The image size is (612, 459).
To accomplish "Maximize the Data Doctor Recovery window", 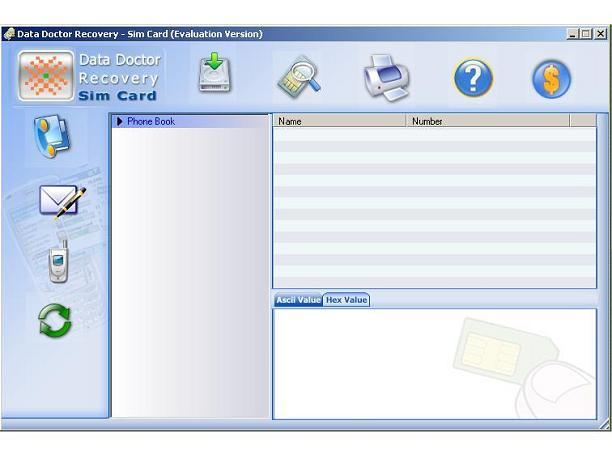I will point(586,34).
